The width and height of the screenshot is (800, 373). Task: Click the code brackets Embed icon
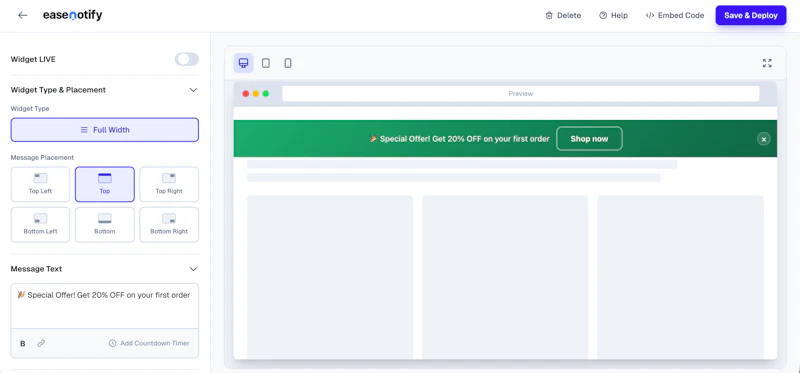point(650,15)
